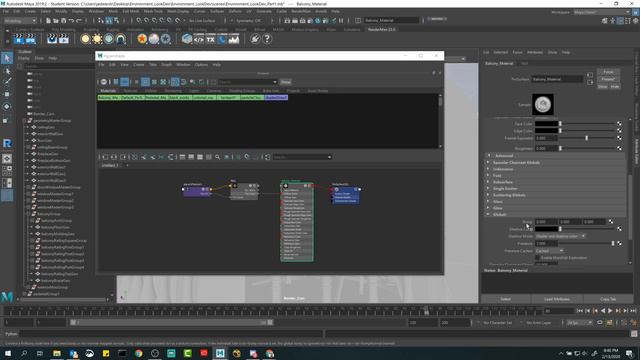Open the RenderMan help question-mark shelf icon
This screenshot has width=640, height=360.
(x=267, y=39)
